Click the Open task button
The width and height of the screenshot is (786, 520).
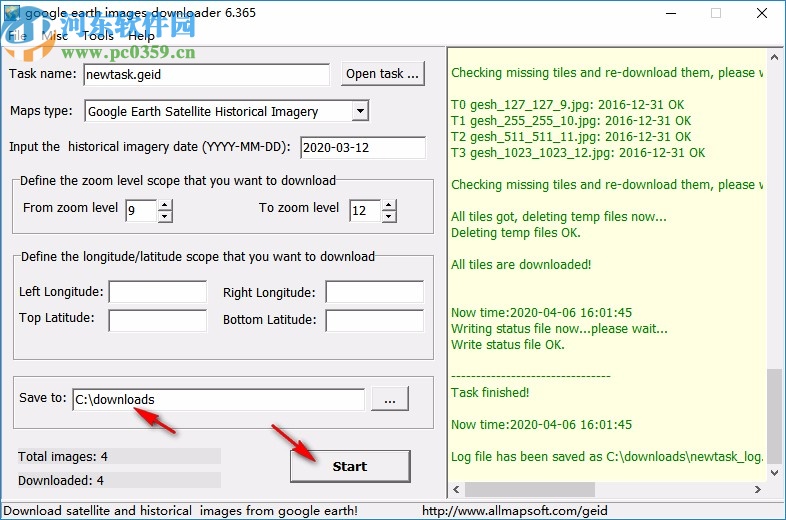(382, 74)
